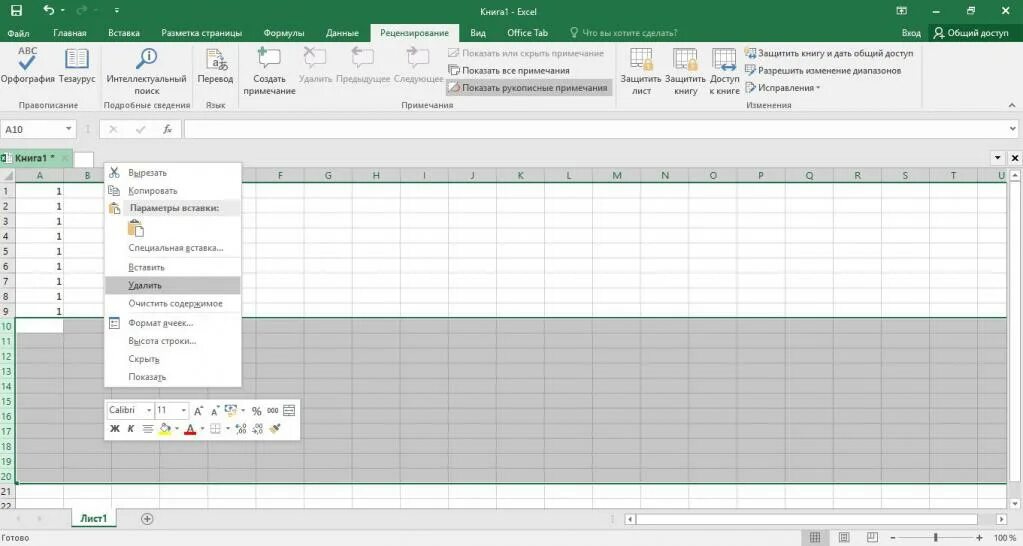Toggle Показать рукописные примечания
Image resolution: width=1023 pixels, height=546 pixels.
pos(528,87)
